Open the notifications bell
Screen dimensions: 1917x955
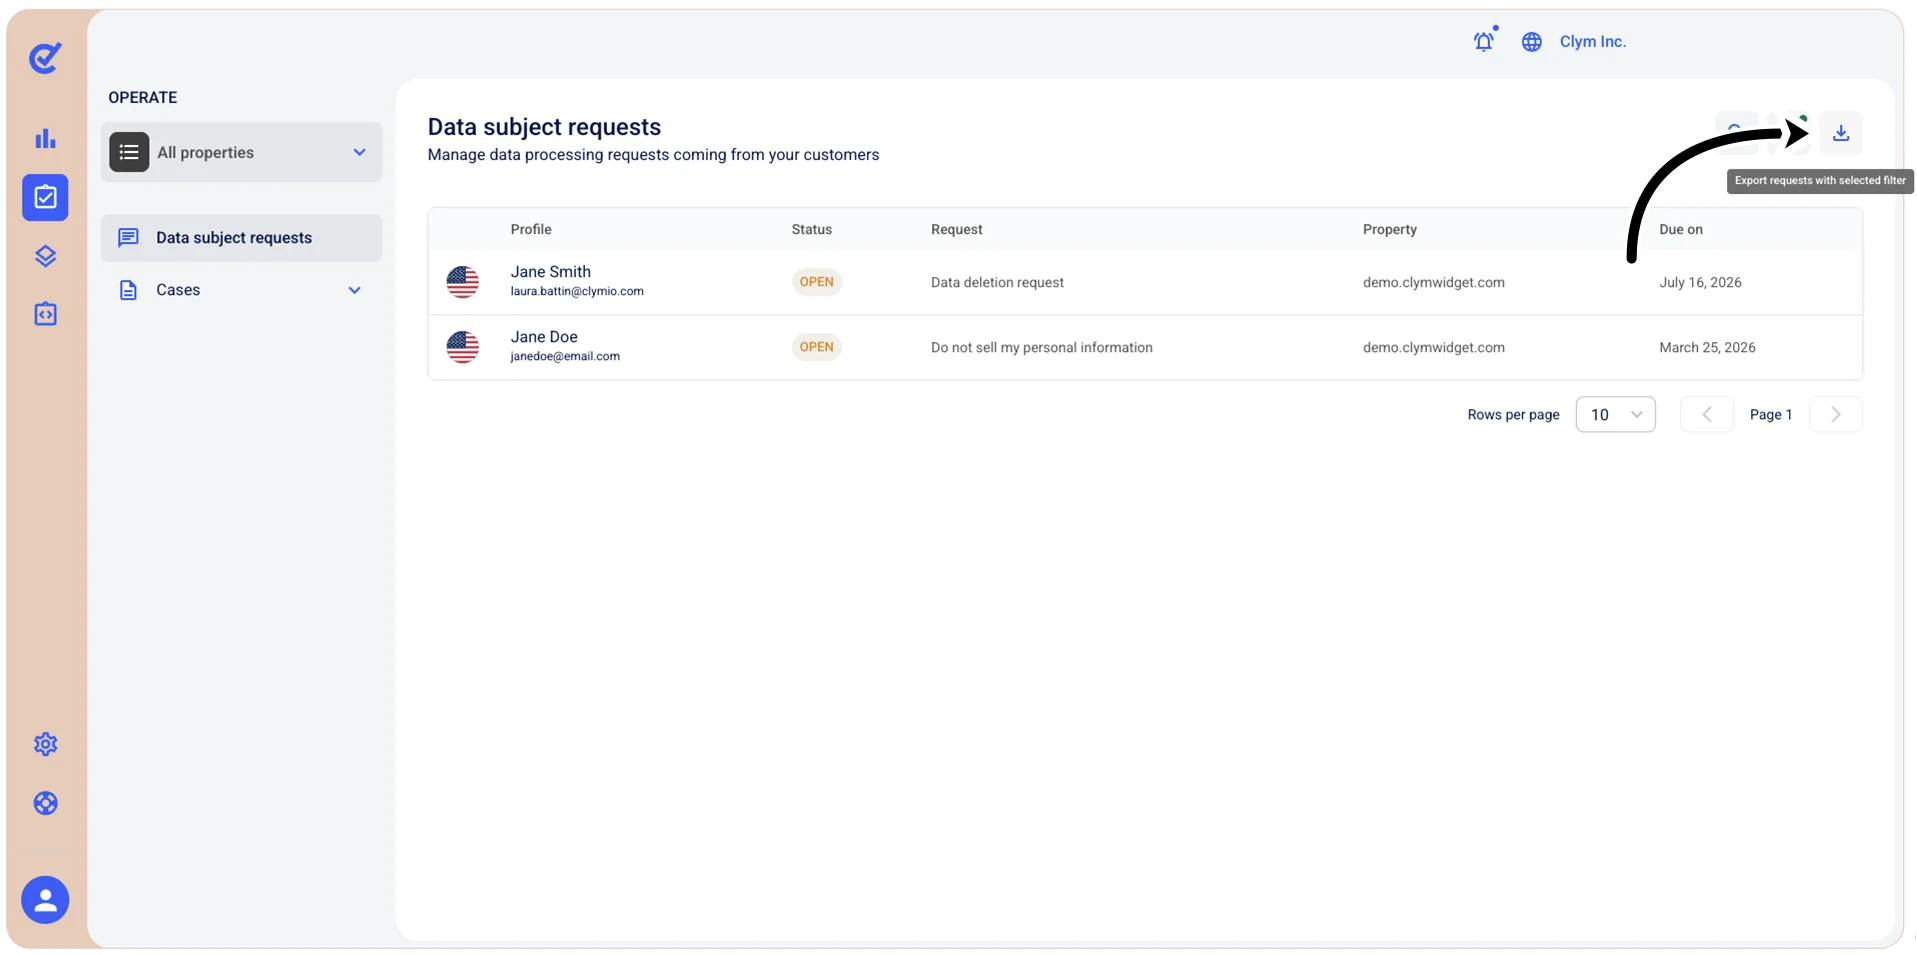coord(1484,41)
